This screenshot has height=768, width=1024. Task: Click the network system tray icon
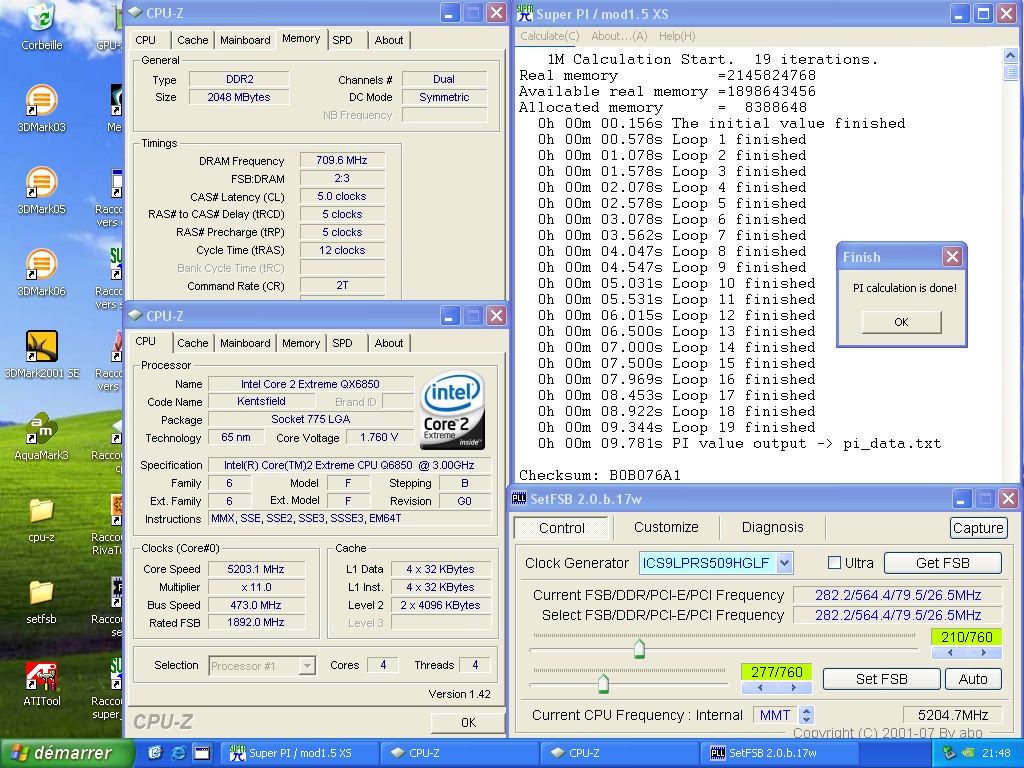949,753
